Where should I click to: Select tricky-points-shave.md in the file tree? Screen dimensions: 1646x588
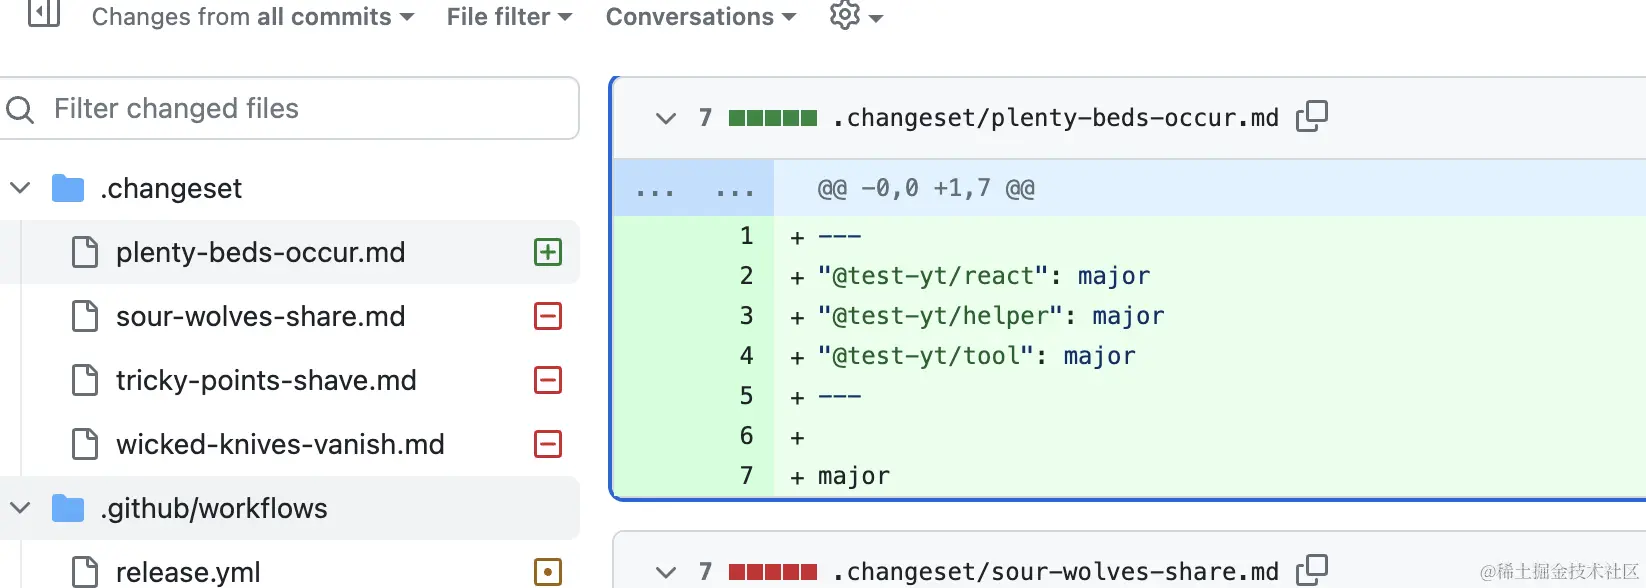pos(266,380)
